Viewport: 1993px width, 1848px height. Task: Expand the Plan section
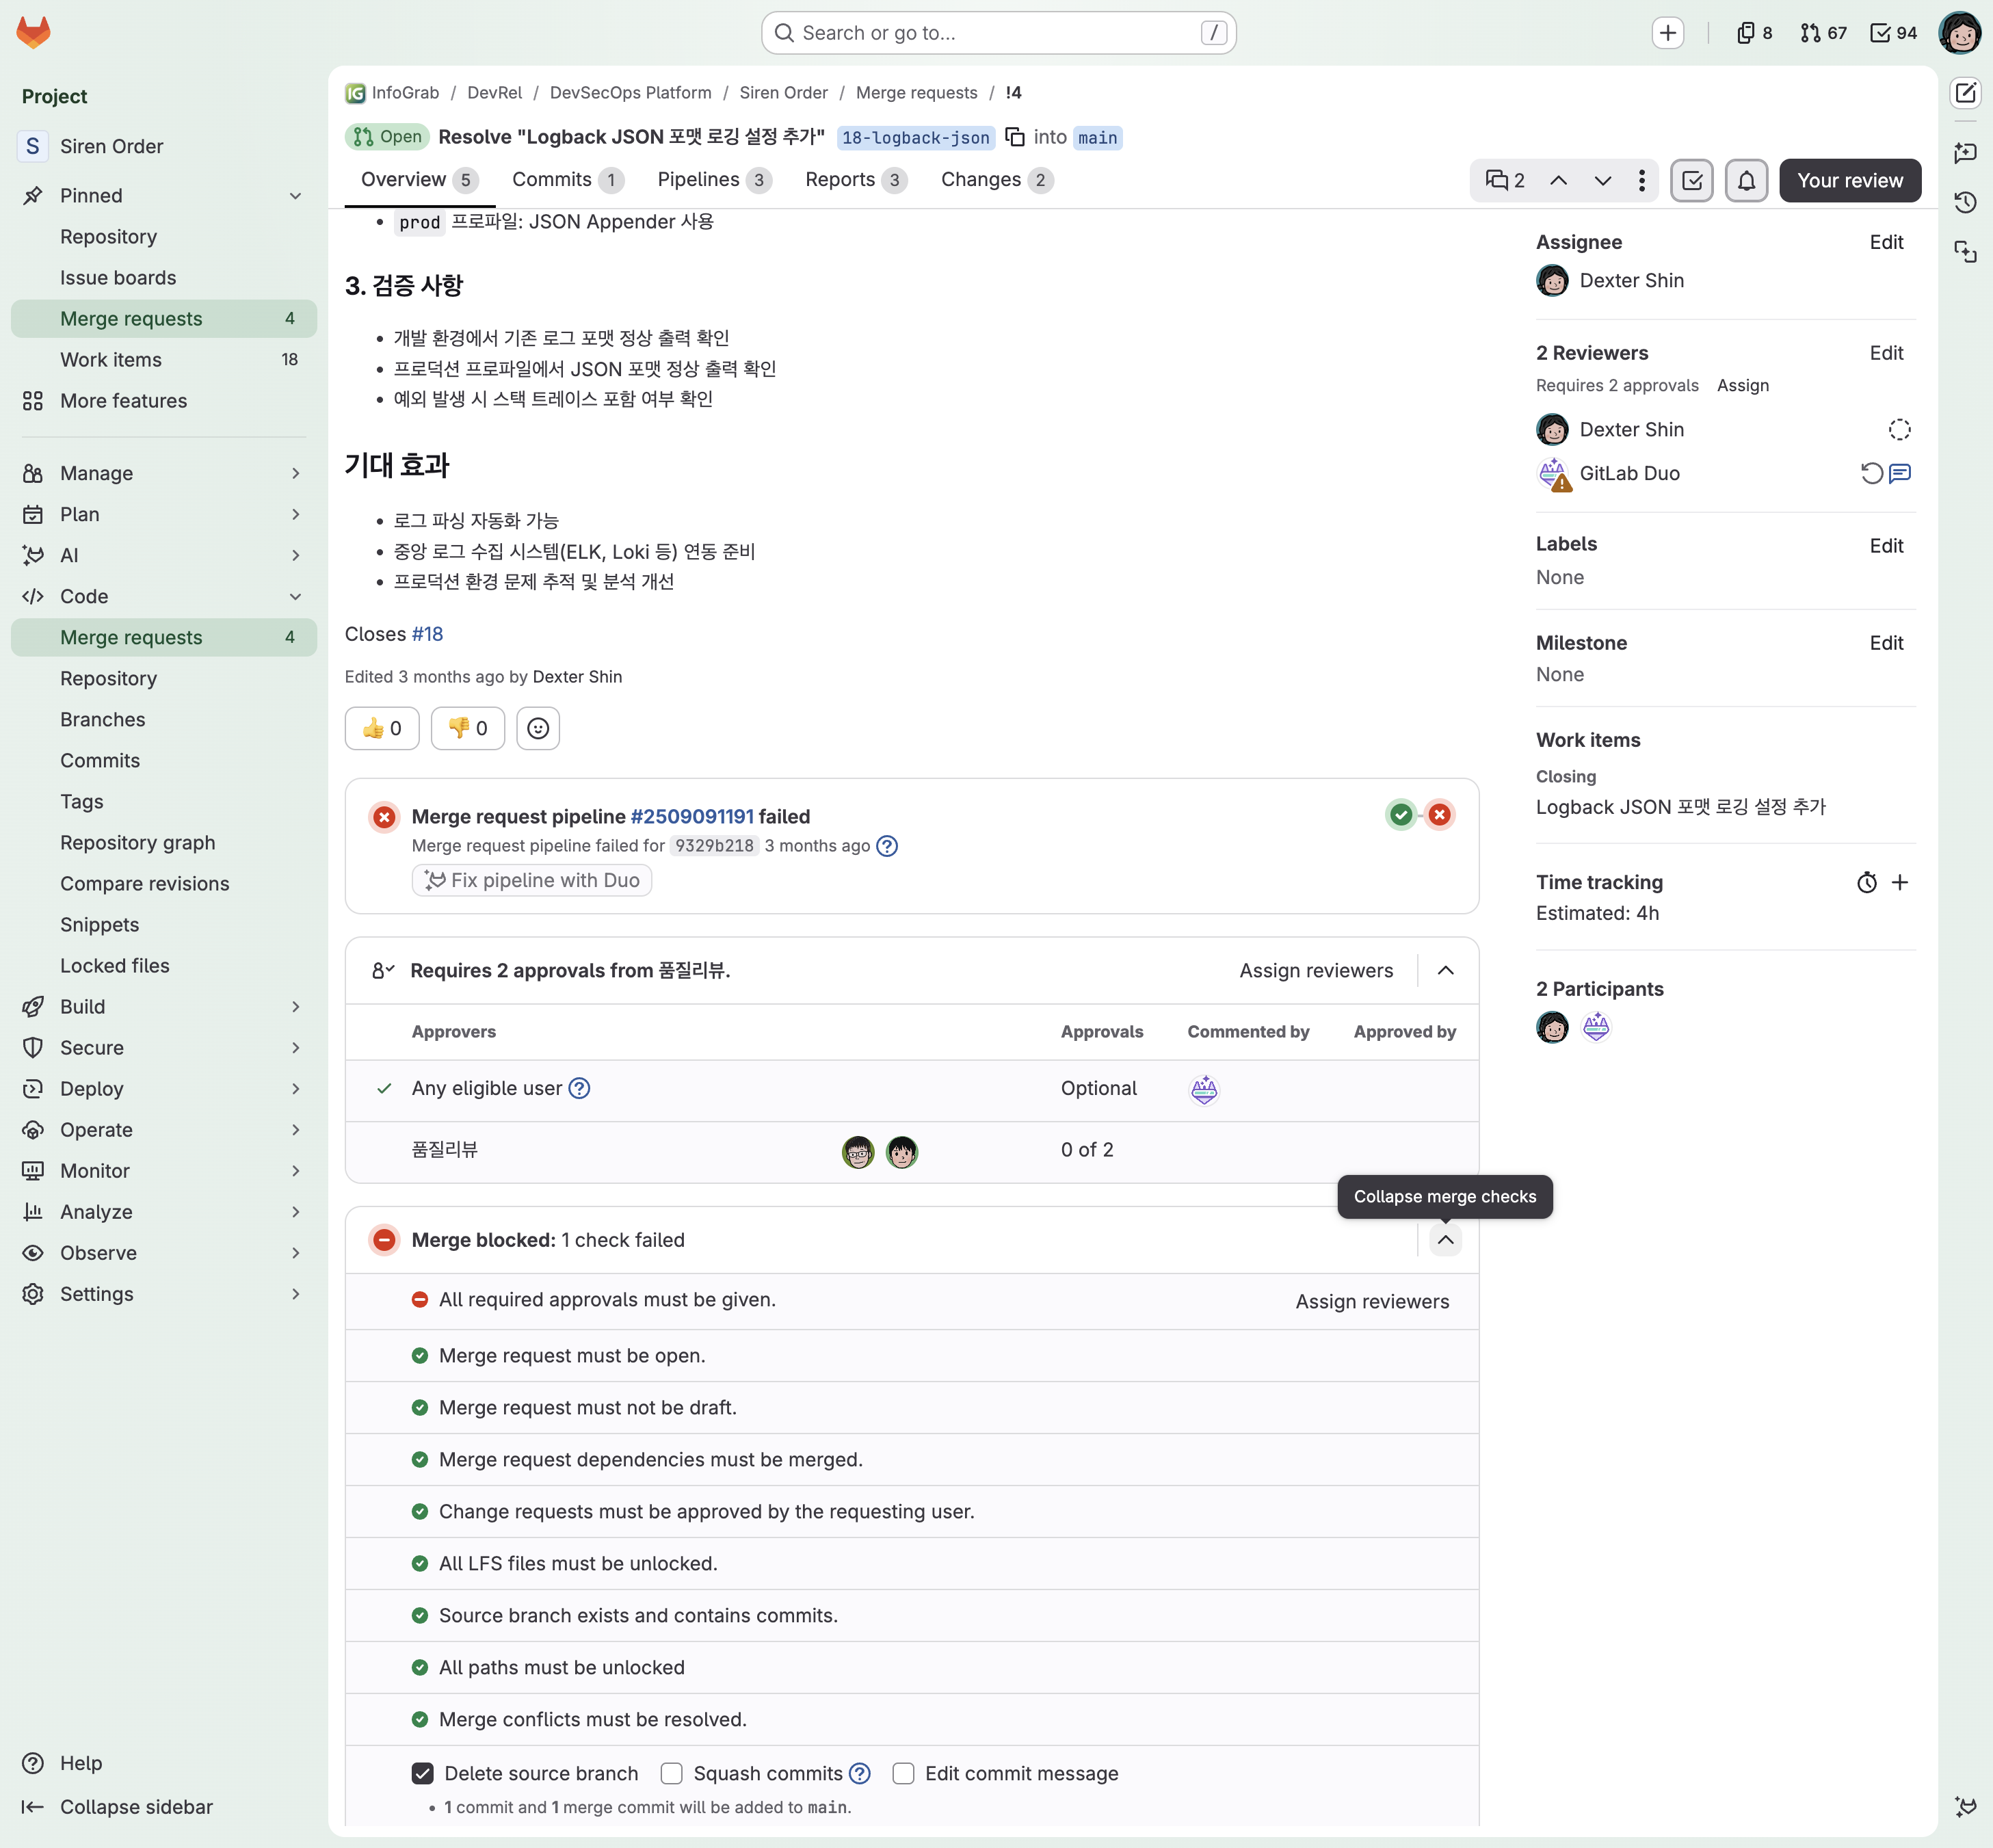point(164,514)
